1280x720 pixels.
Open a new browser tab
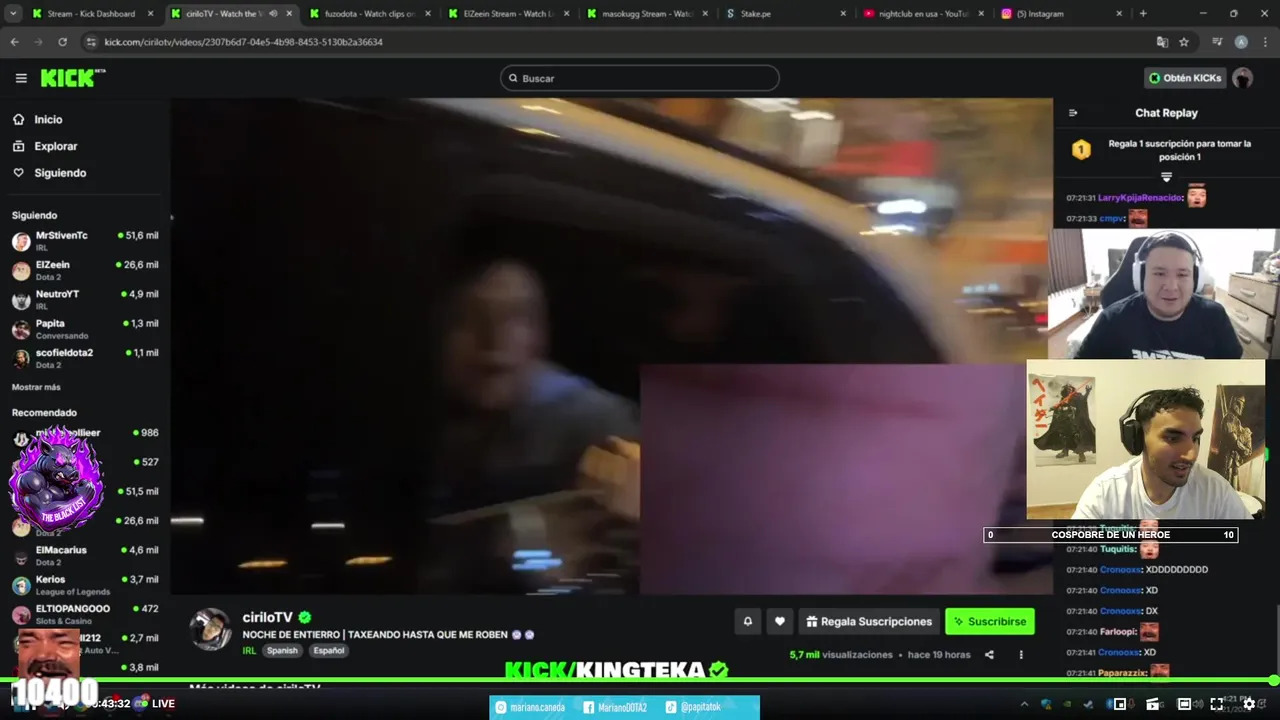click(x=1143, y=14)
